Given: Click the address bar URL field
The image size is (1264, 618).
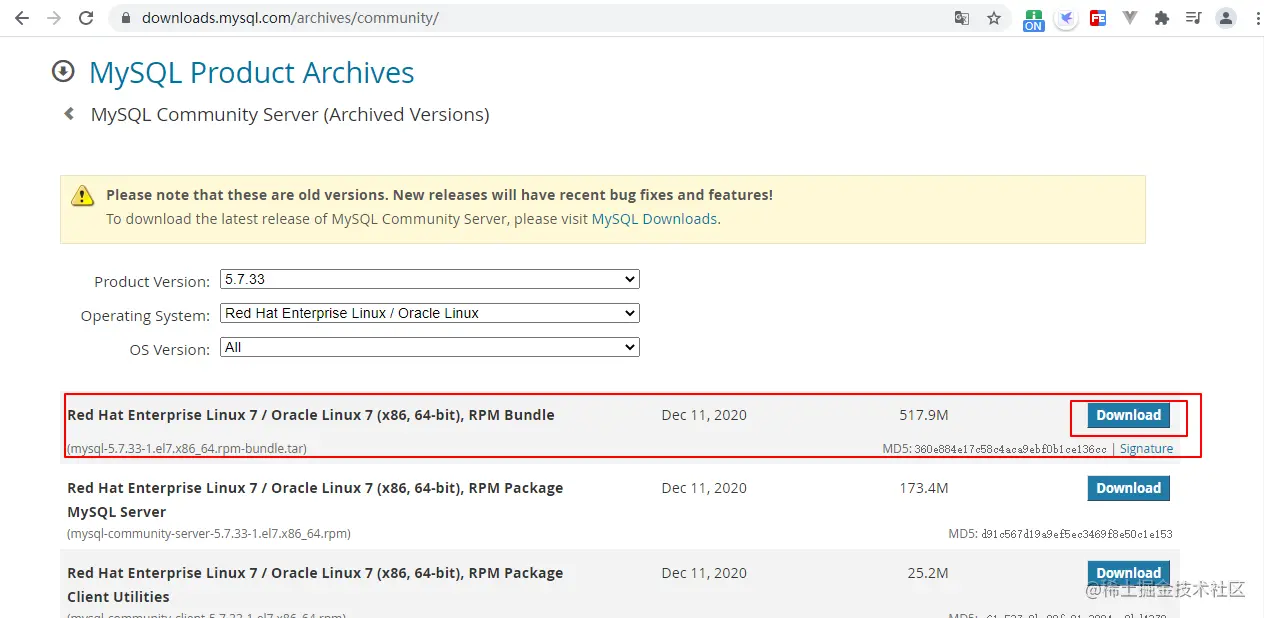Looking at the screenshot, I should pos(500,18).
